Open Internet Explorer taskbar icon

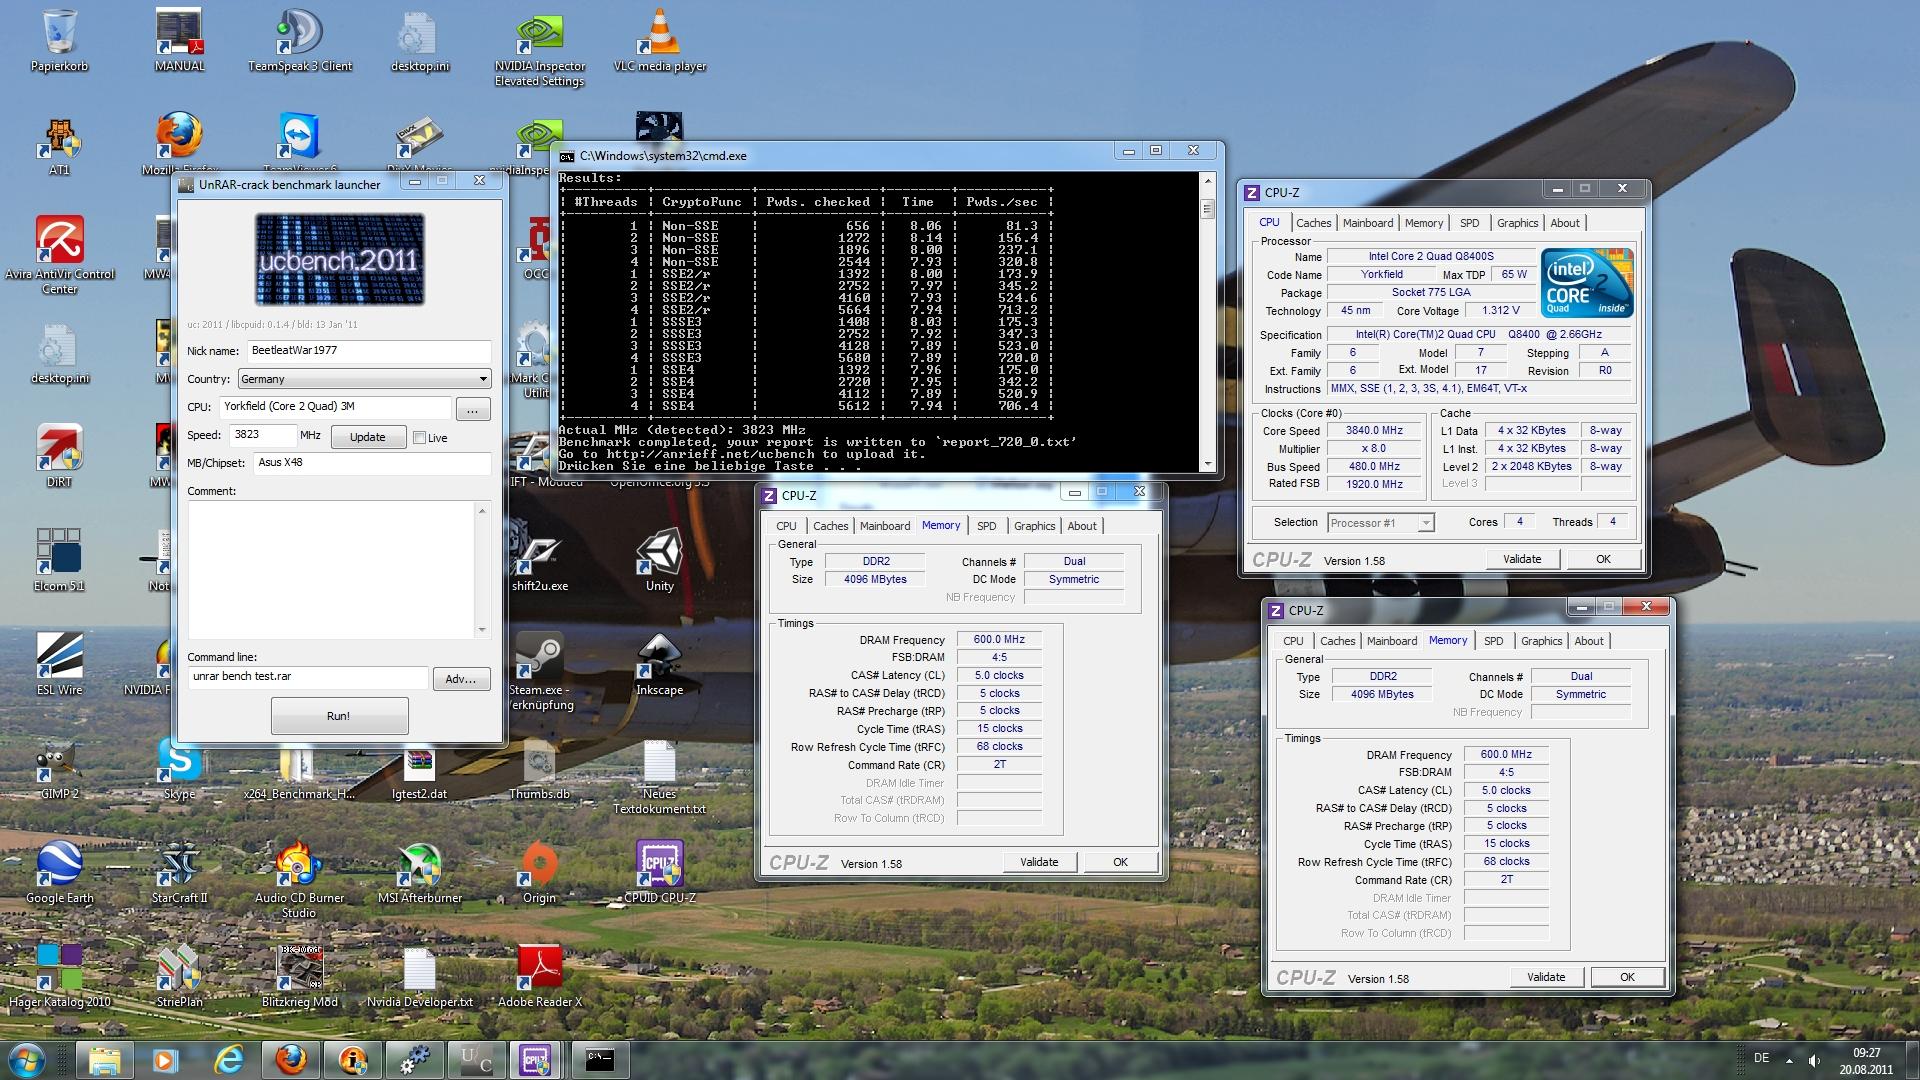click(229, 1059)
